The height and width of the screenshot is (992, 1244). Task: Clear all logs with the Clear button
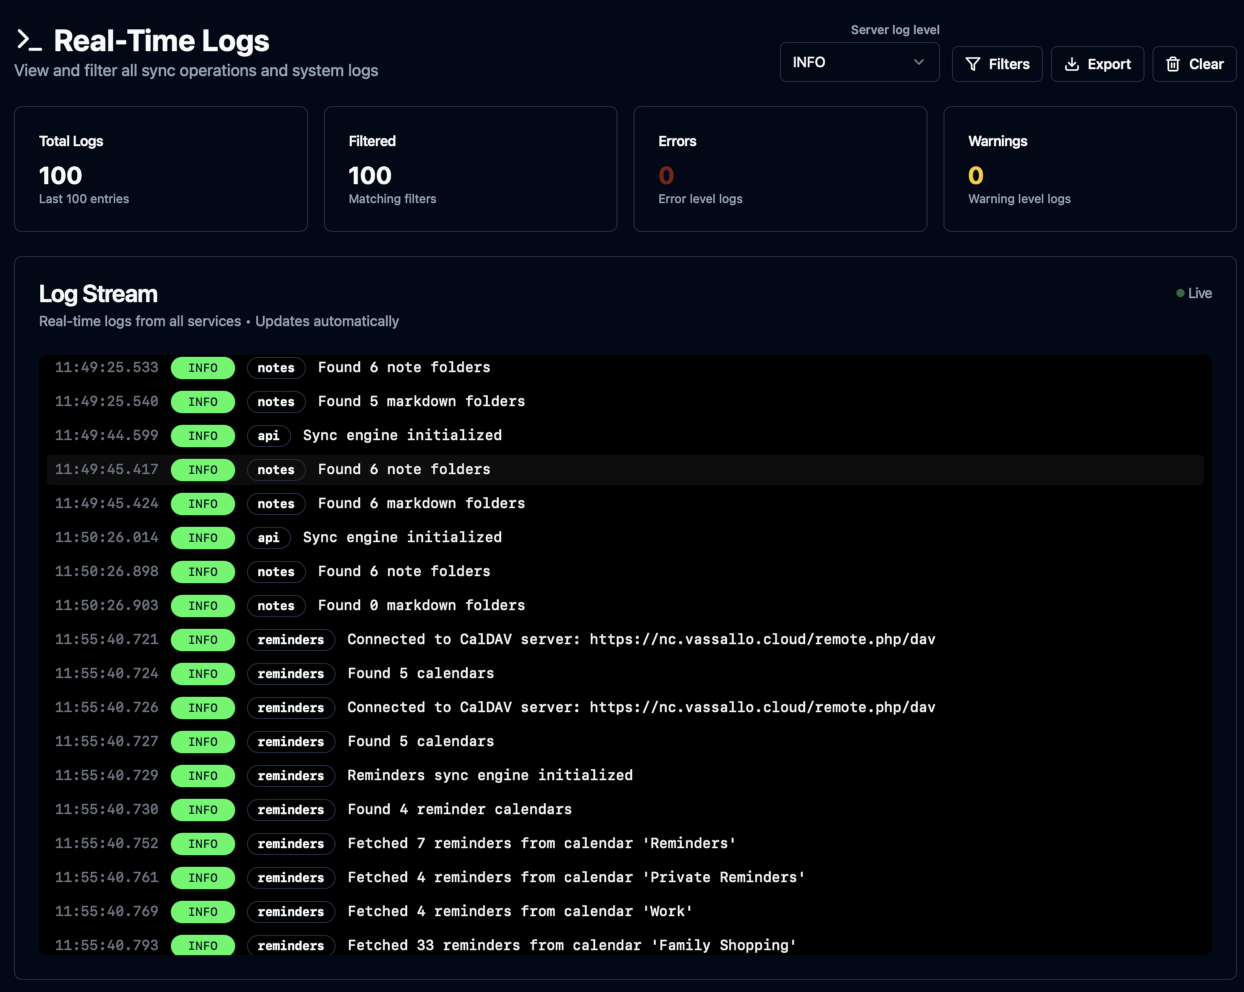1194,64
